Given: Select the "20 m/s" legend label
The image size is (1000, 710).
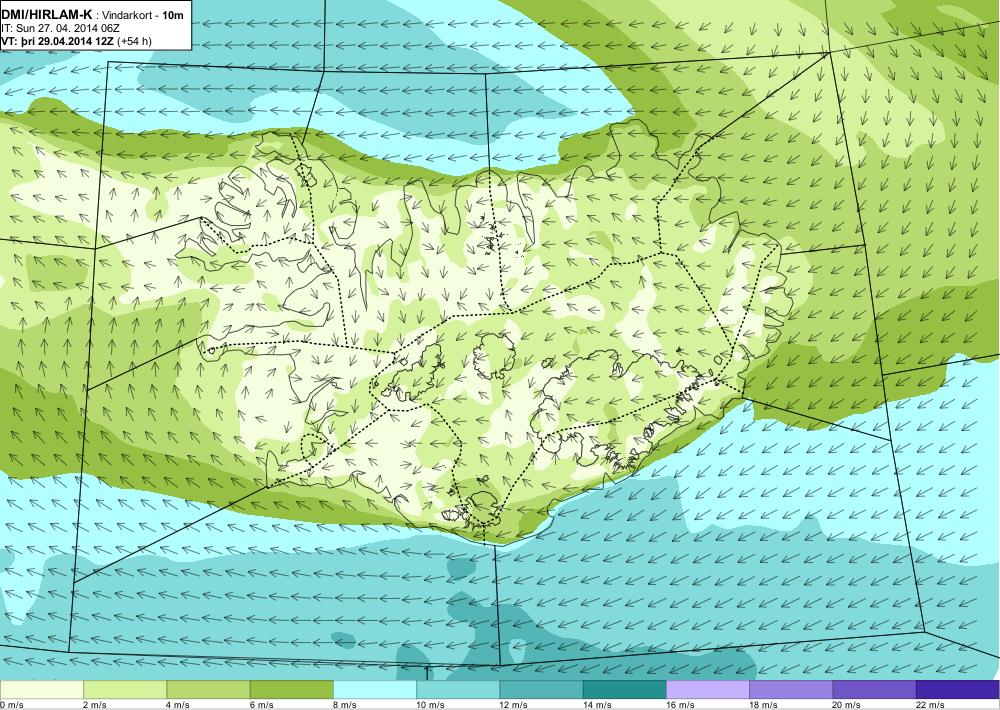Looking at the screenshot, I should (x=847, y=705).
